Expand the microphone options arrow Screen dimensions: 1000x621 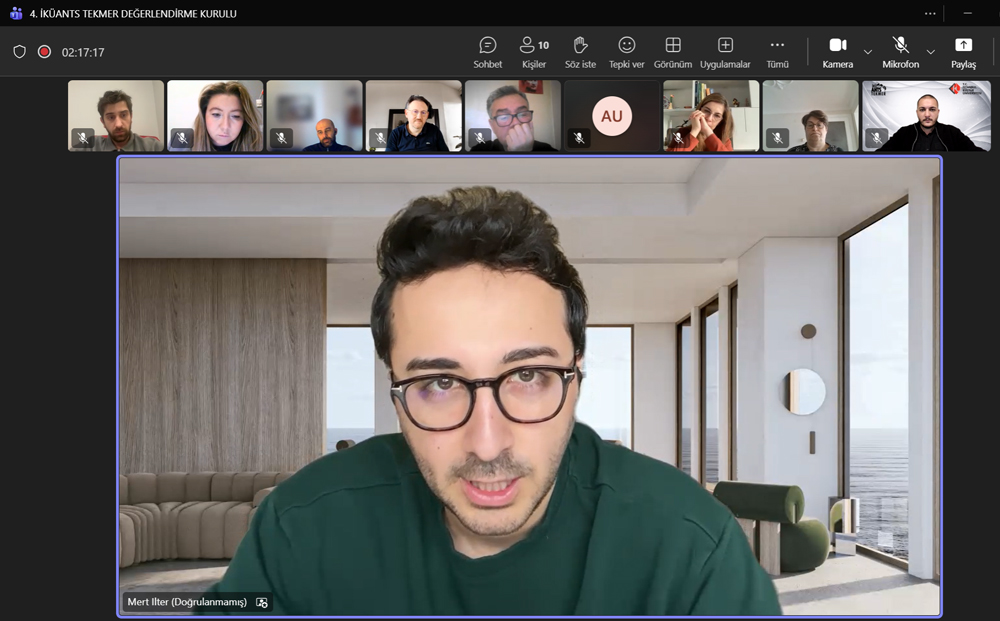coord(931,52)
